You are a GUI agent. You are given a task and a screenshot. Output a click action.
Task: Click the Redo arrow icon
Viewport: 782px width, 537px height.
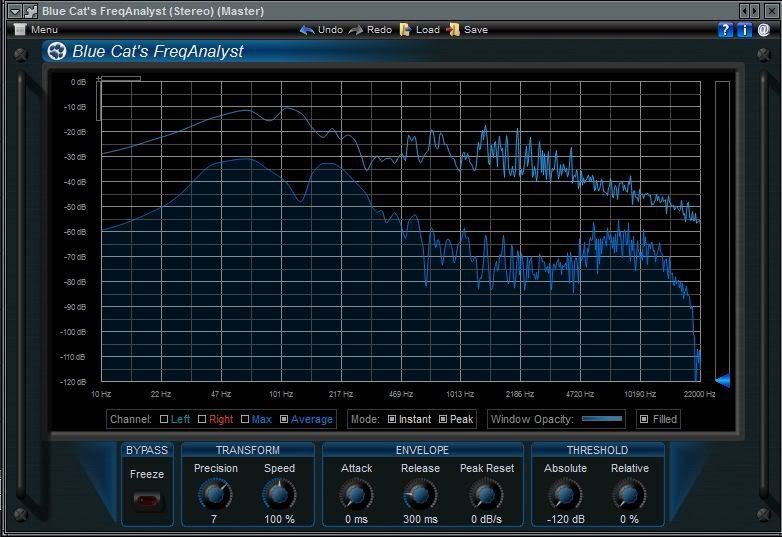(x=356, y=30)
